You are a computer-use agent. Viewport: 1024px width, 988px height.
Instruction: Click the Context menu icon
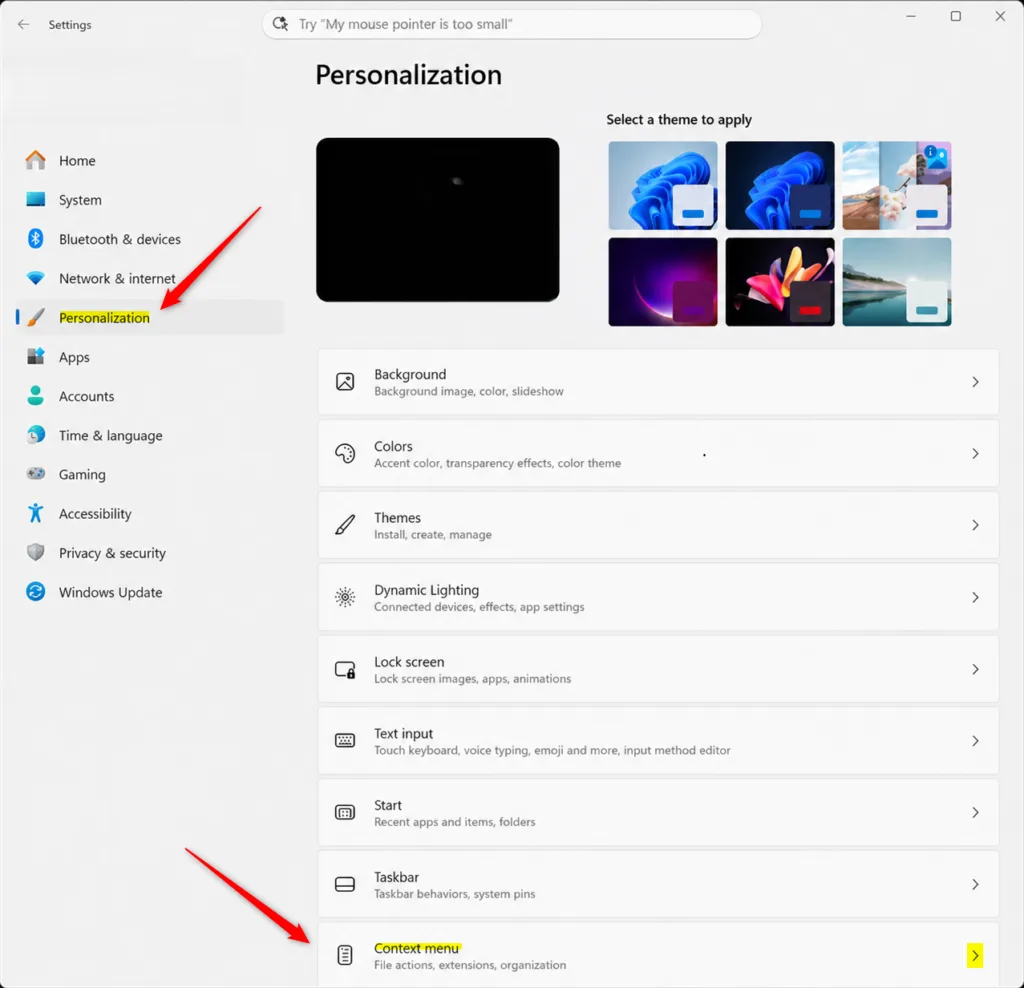coord(345,955)
